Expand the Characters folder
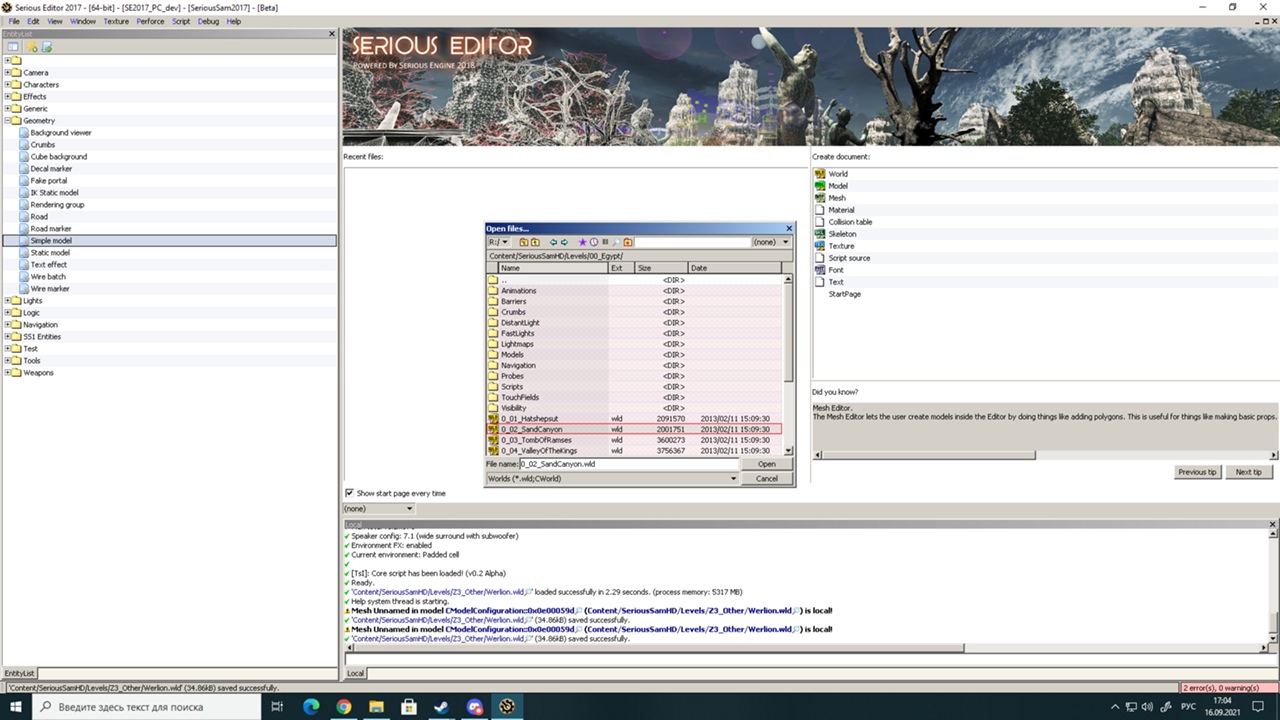Image resolution: width=1280 pixels, height=720 pixels. point(8,85)
